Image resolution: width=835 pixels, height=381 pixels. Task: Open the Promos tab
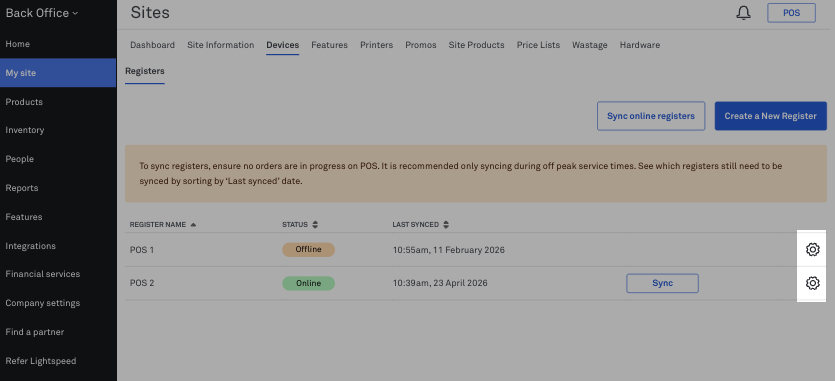pos(421,45)
